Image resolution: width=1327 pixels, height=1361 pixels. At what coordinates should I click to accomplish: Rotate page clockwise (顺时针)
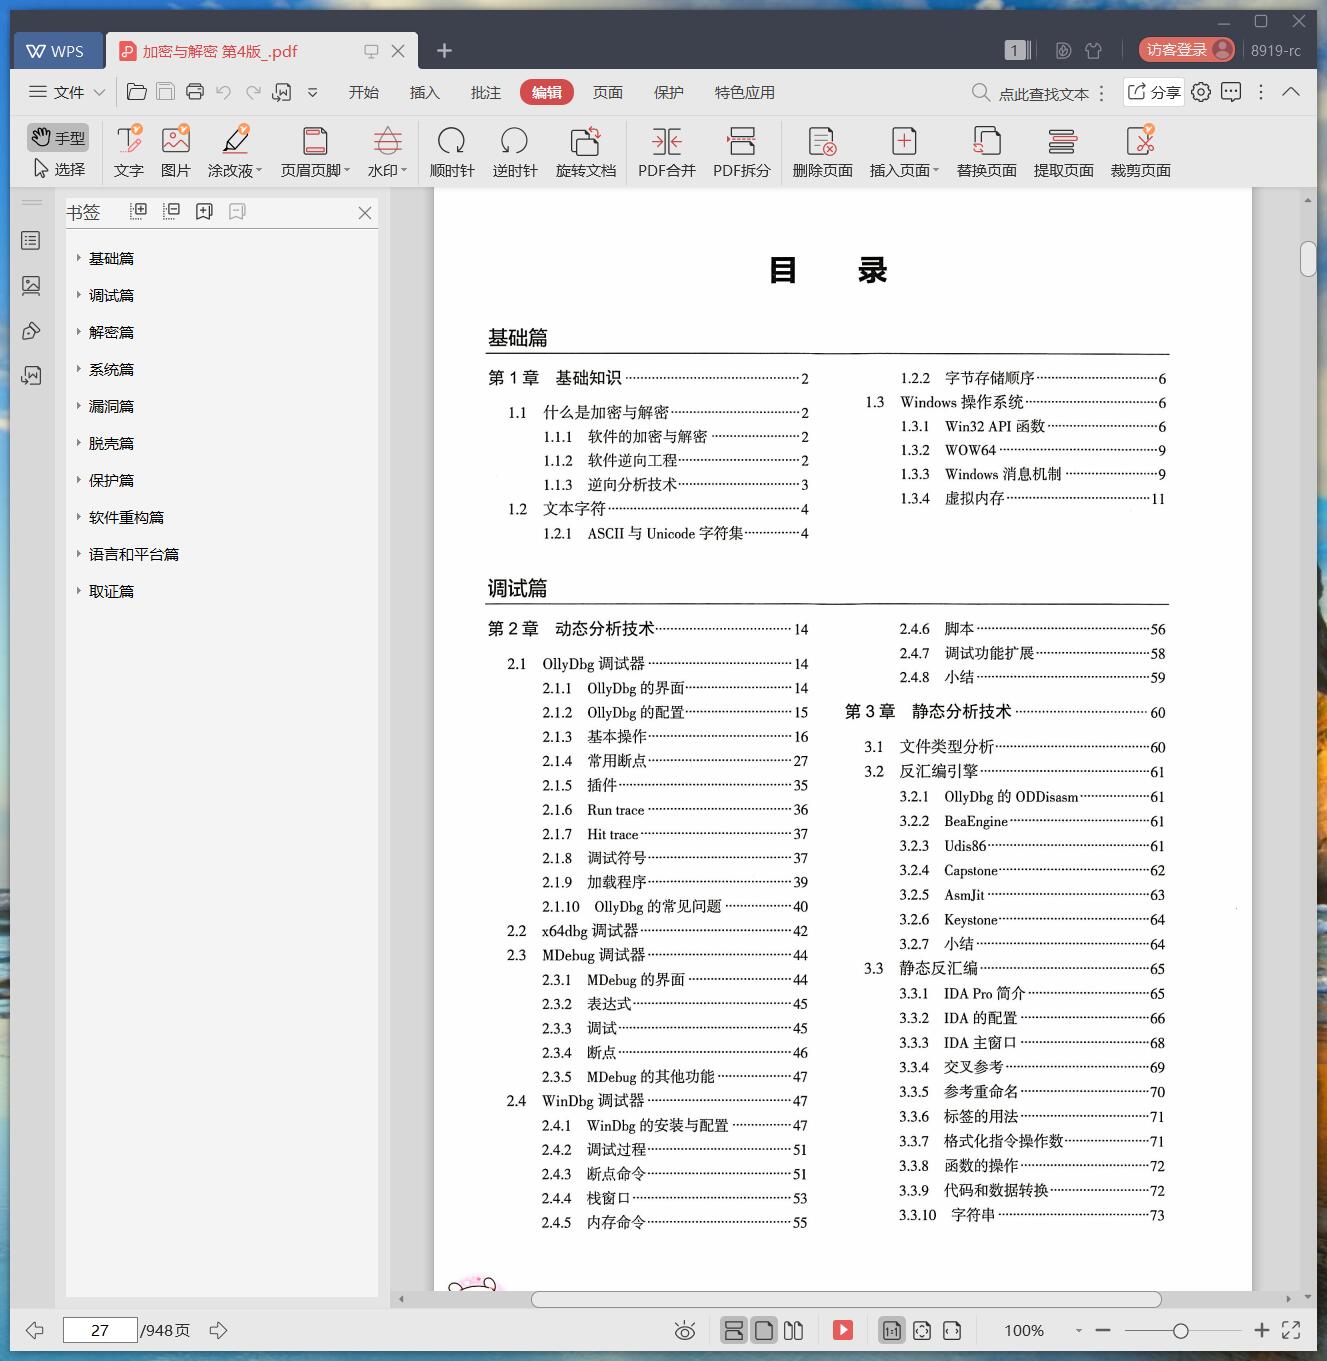(452, 151)
